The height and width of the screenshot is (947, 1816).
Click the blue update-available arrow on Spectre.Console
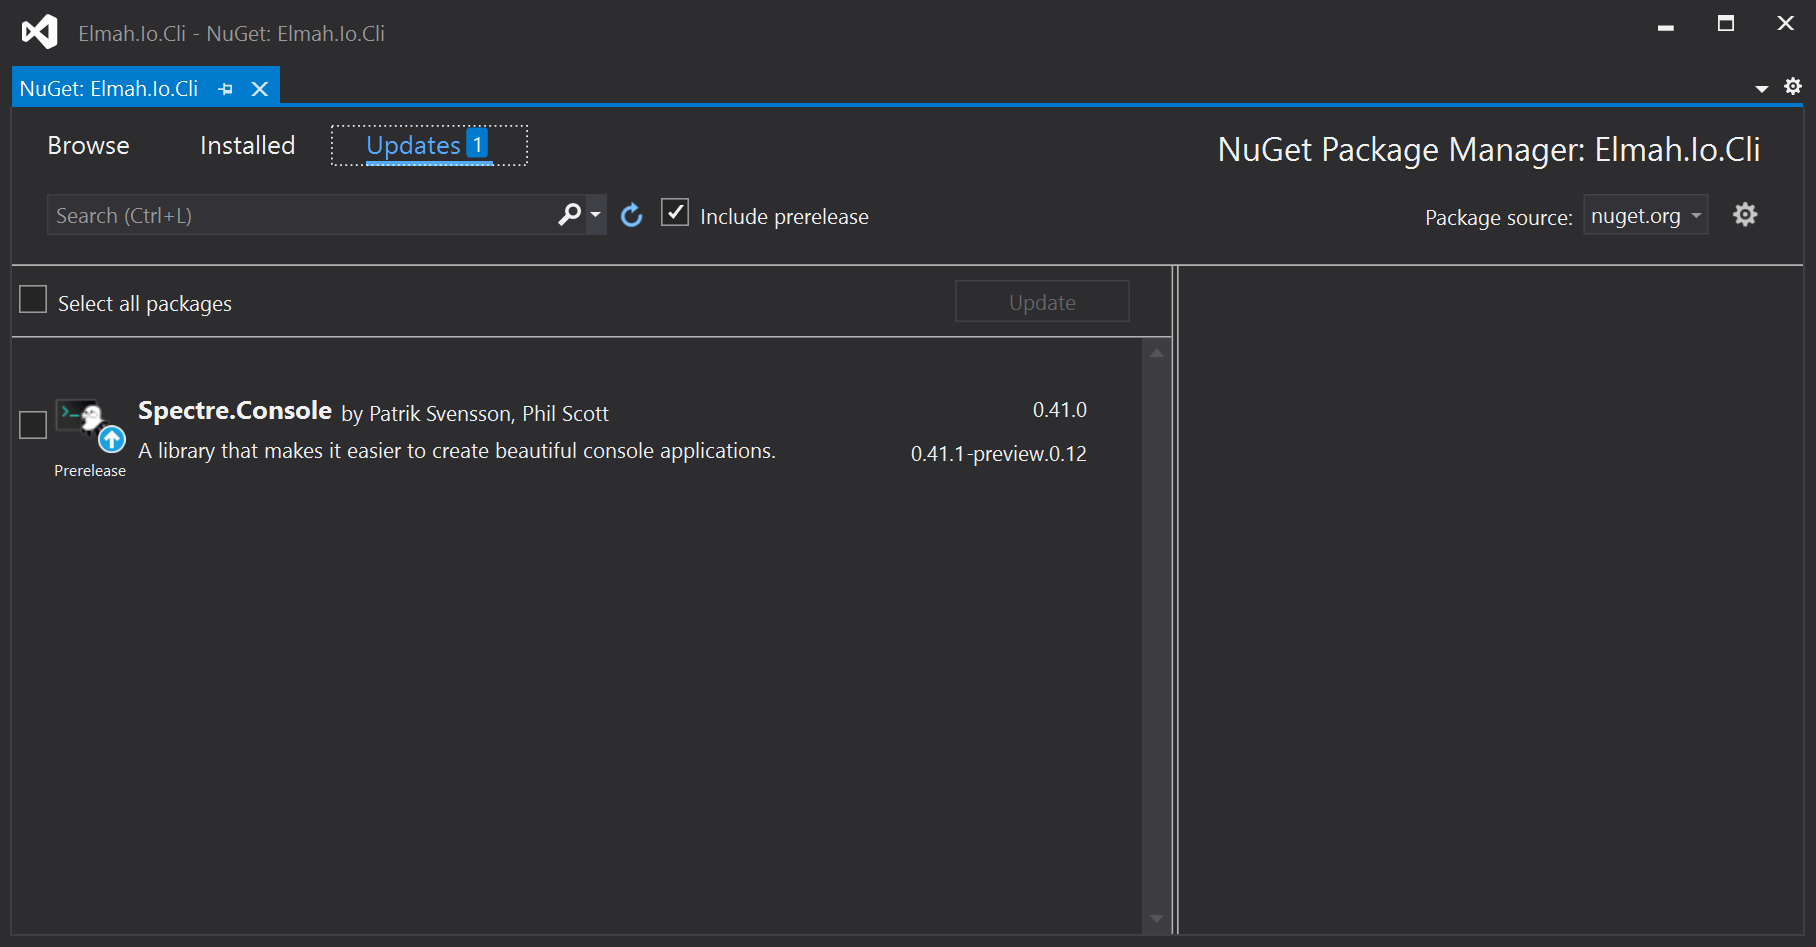click(x=112, y=439)
